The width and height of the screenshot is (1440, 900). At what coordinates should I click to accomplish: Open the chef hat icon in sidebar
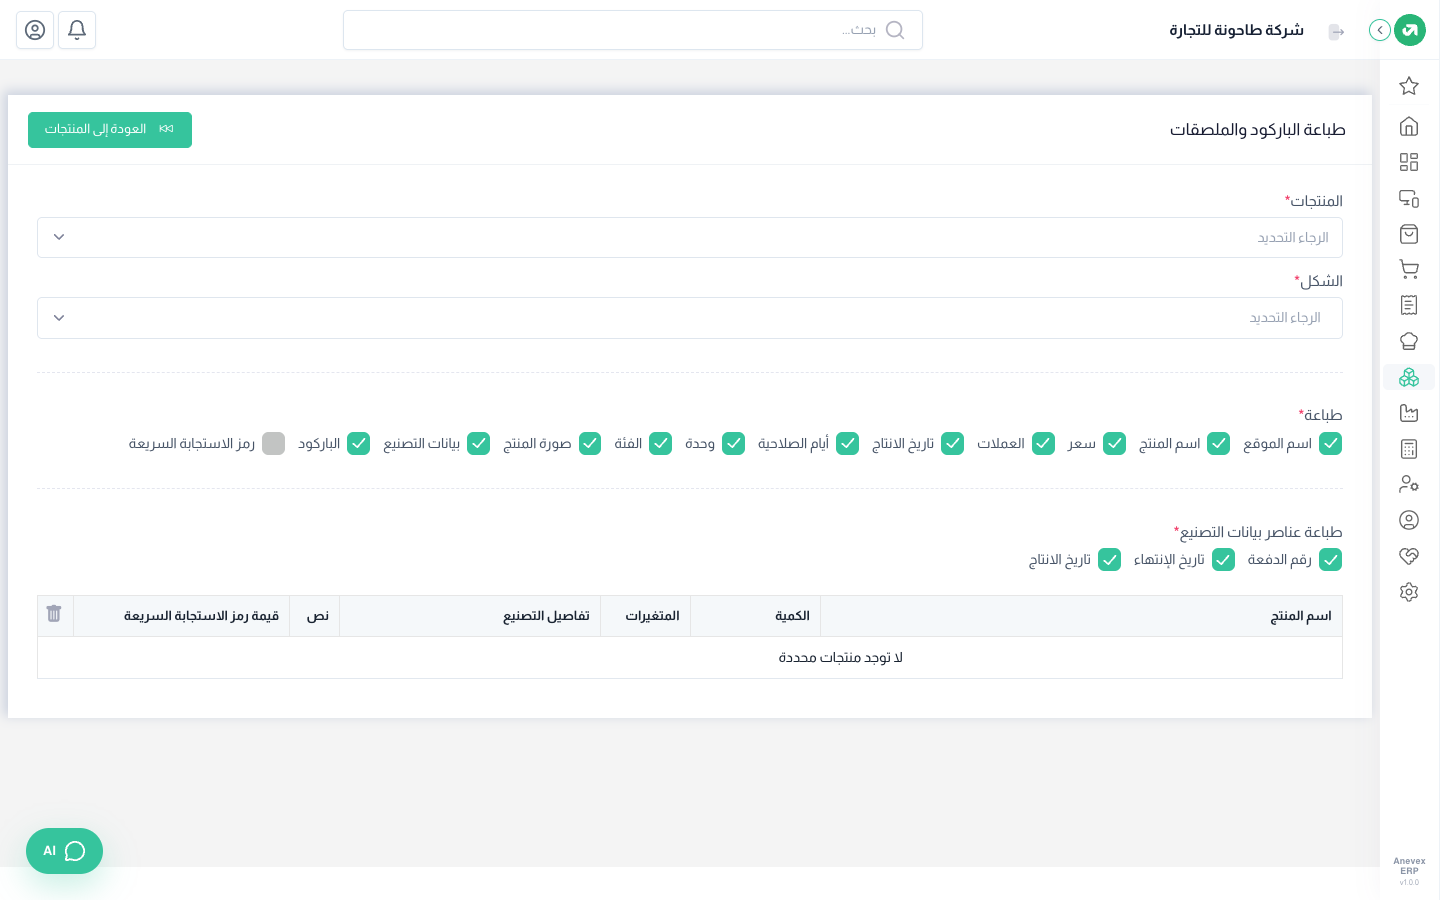tap(1409, 341)
